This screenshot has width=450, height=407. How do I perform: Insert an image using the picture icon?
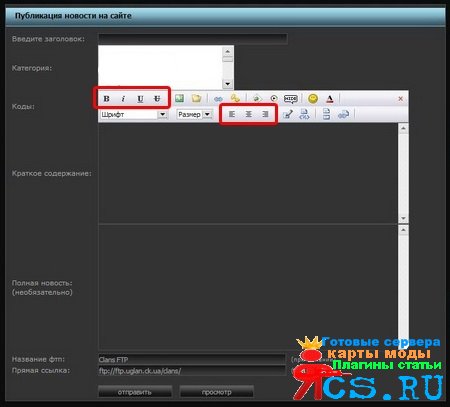click(179, 98)
